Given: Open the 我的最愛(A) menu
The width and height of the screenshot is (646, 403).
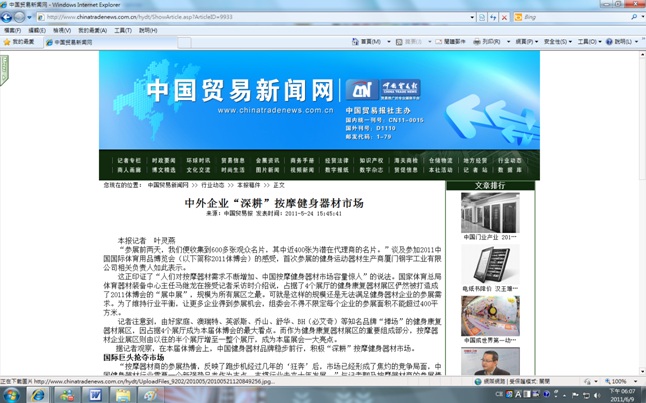Looking at the screenshot, I should coord(92,30).
